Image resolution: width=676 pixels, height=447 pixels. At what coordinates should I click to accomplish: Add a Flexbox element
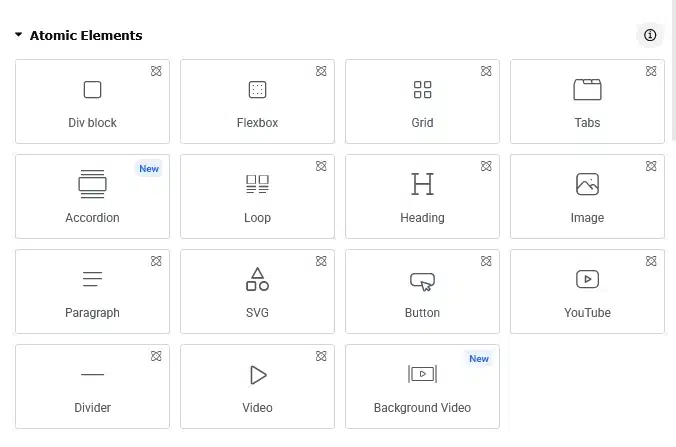[257, 101]
